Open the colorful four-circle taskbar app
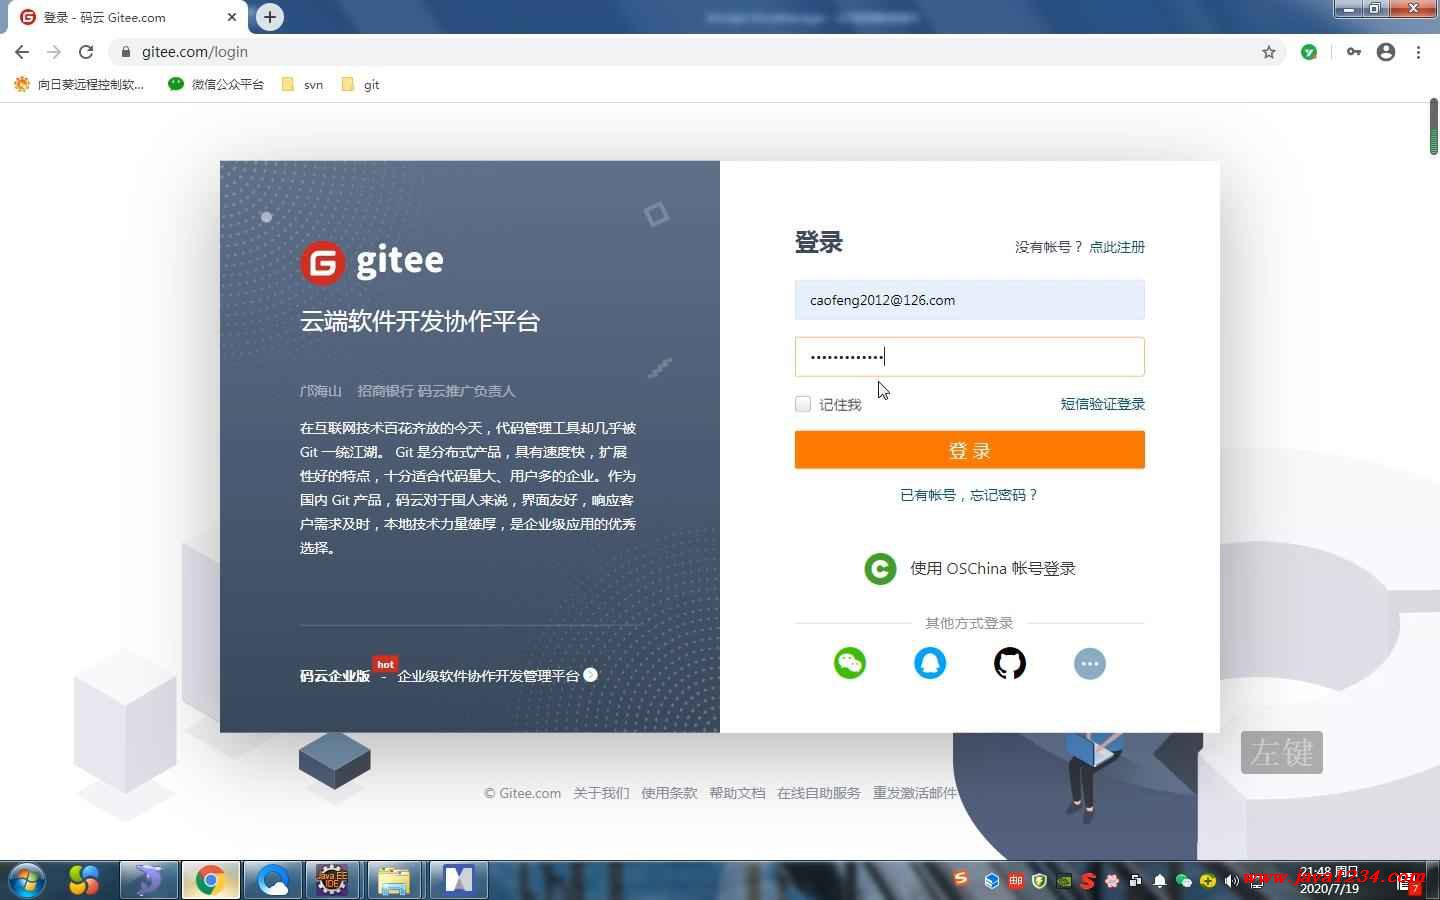 84,880
